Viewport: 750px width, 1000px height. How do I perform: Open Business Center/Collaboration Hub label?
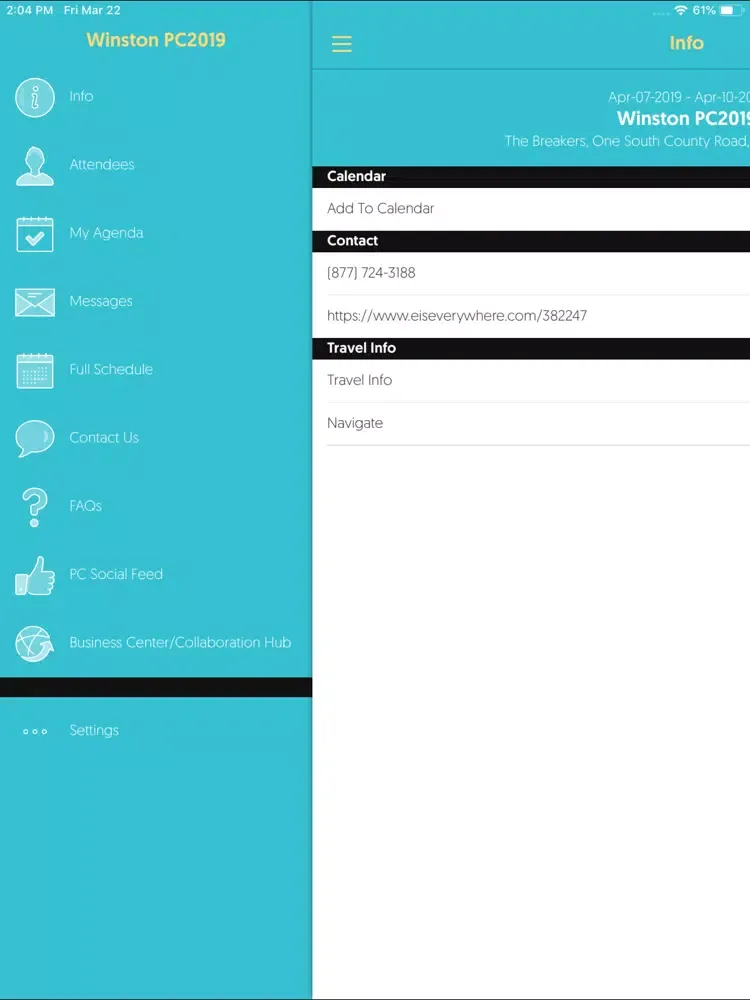(x=180, y=642)
